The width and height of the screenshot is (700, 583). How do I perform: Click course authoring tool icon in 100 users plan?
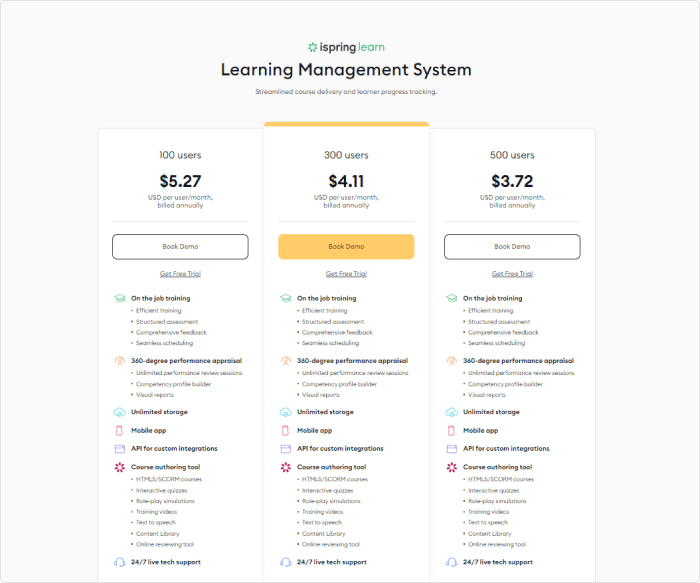click(120, 467)
